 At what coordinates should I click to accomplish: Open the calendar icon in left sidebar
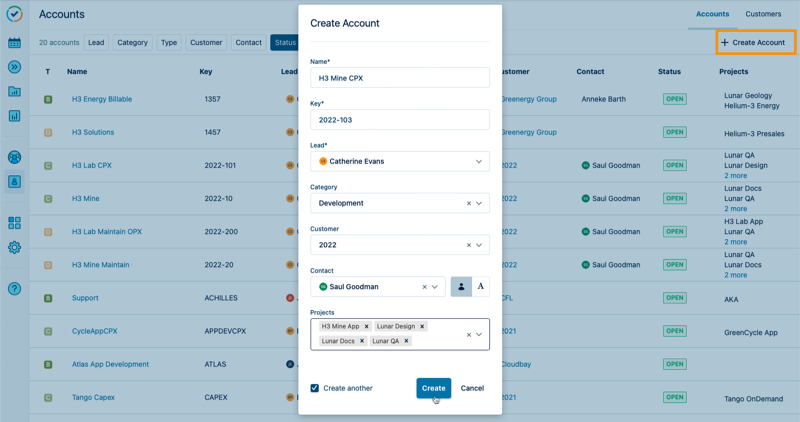pos(14,43)
